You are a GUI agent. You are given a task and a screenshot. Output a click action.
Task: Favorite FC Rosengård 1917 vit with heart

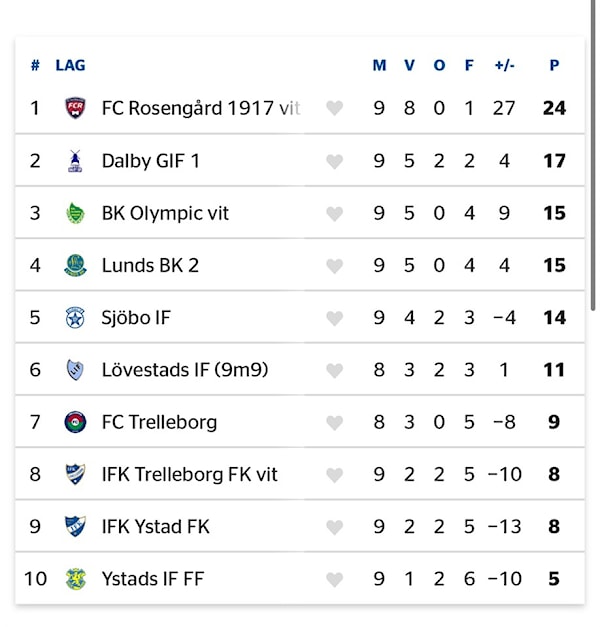[x=335, y=108]
